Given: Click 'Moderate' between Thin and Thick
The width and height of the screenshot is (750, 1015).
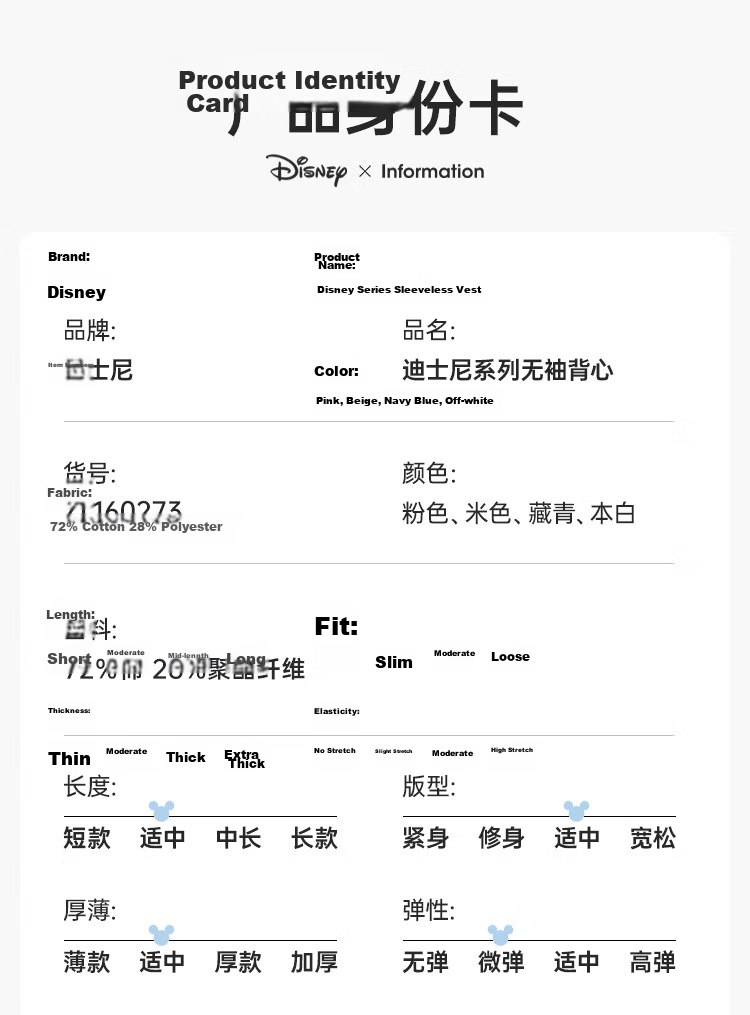Looking at the screenshot, I should (x=126, y=751).
